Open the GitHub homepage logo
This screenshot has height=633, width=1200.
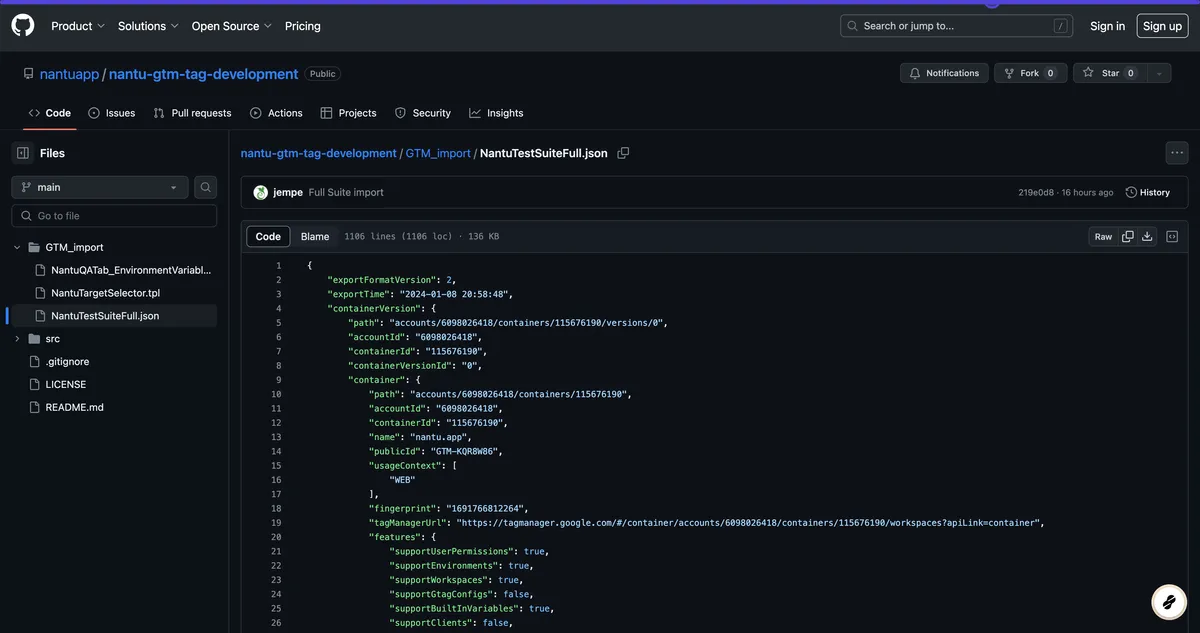tap(23, 26)
